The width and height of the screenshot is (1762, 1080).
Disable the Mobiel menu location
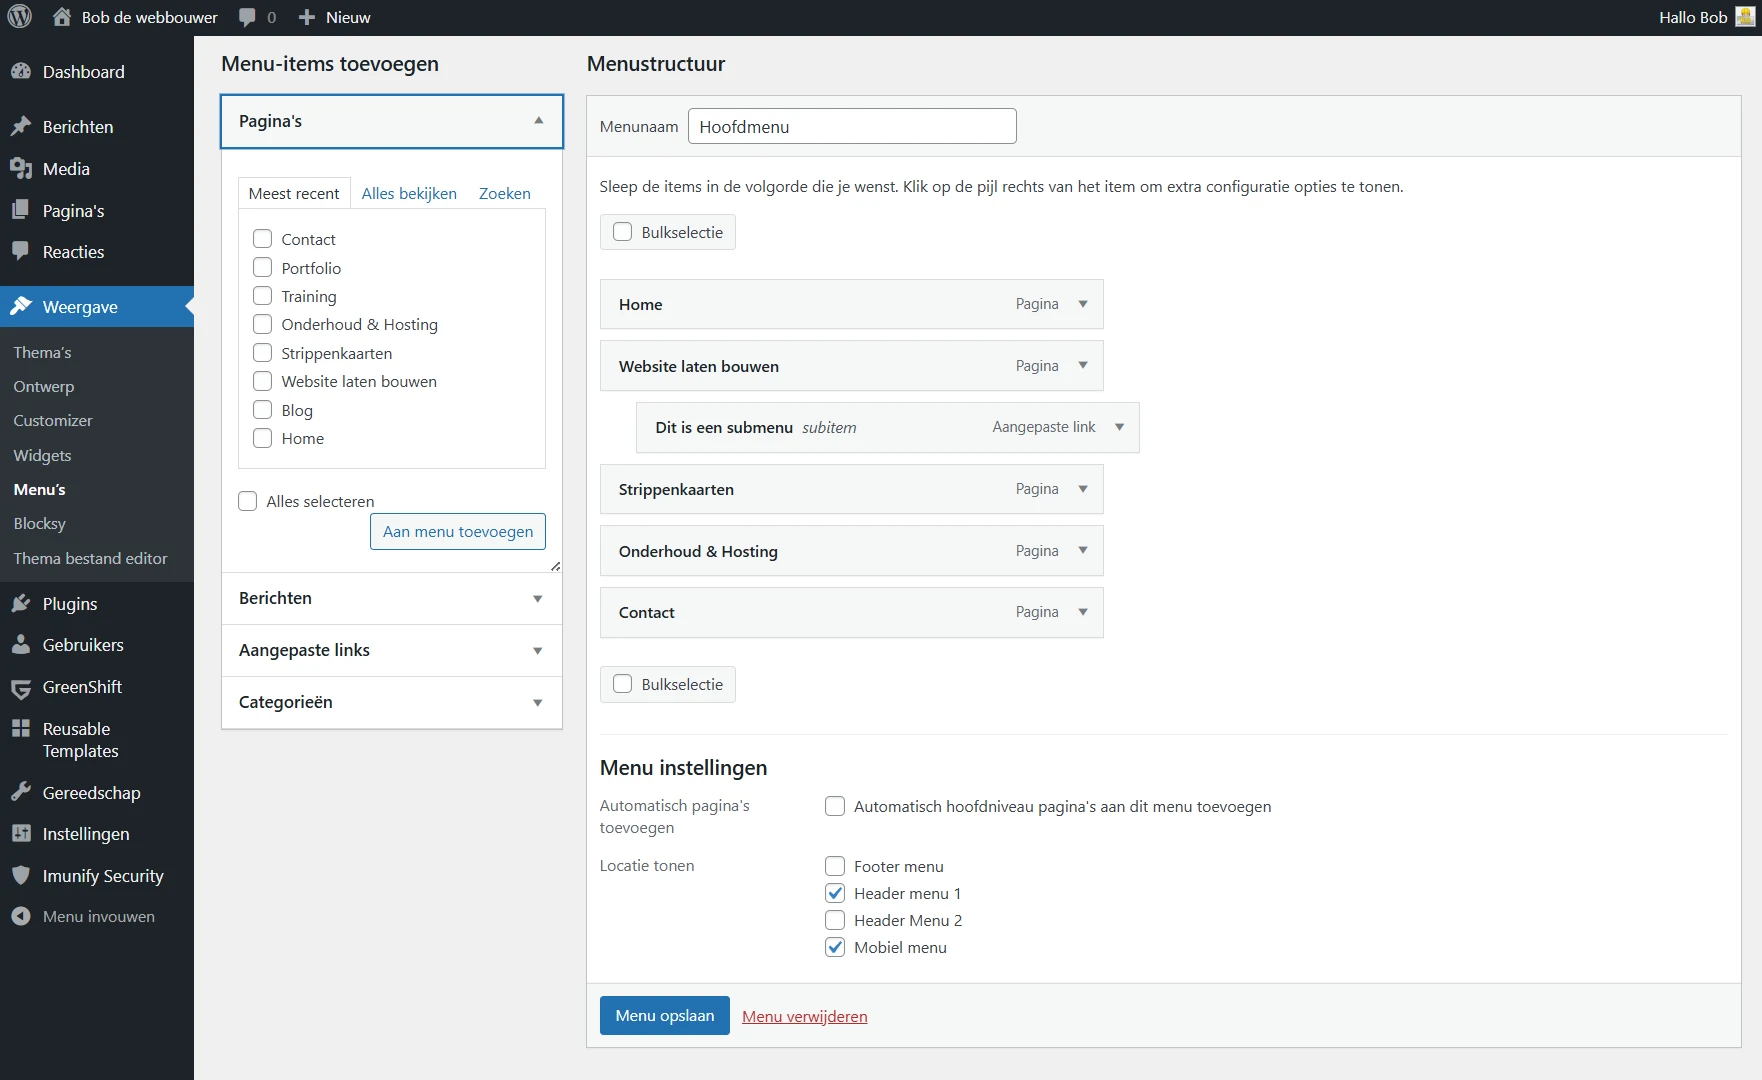point(834,947)
